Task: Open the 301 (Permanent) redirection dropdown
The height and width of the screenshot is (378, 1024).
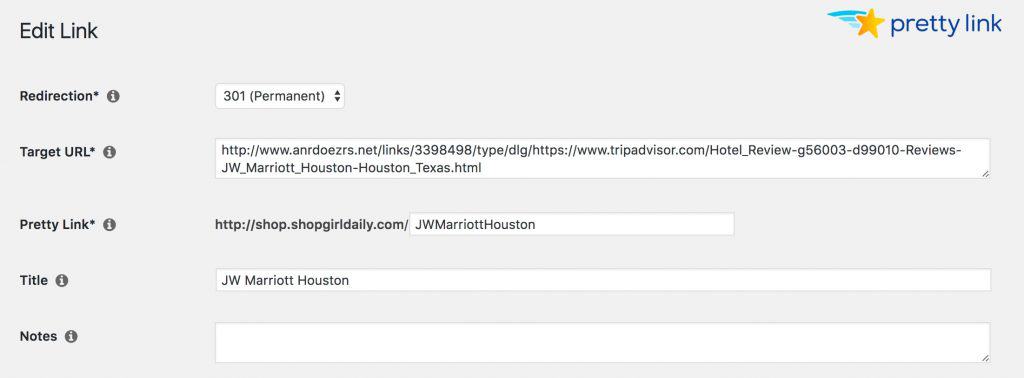Action: [x=280, y=96]
